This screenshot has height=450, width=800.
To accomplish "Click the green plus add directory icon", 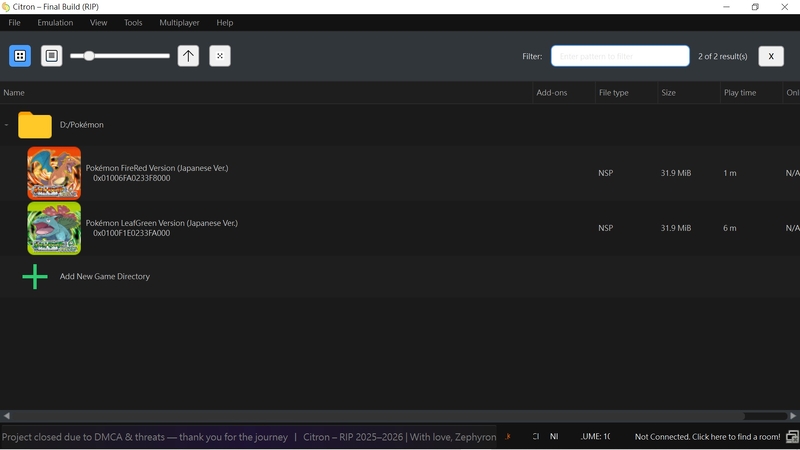I will point(35,277).
